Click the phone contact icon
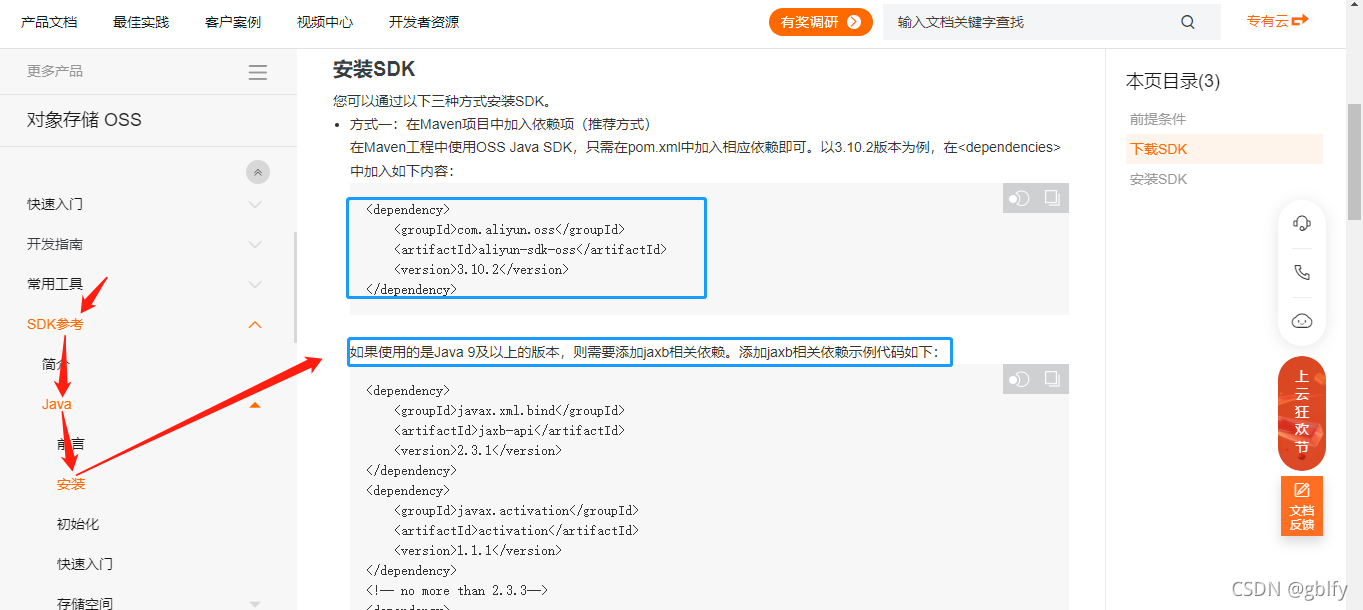This screenshot has width=1363, height=610. click(x=1301, y=272)
